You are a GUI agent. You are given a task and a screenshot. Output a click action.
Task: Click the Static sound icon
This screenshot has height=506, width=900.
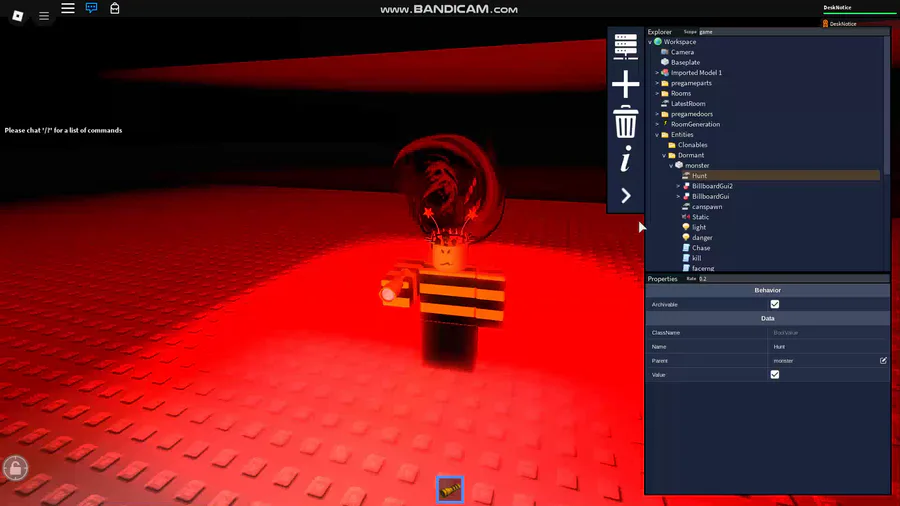(x=686, y=217)
